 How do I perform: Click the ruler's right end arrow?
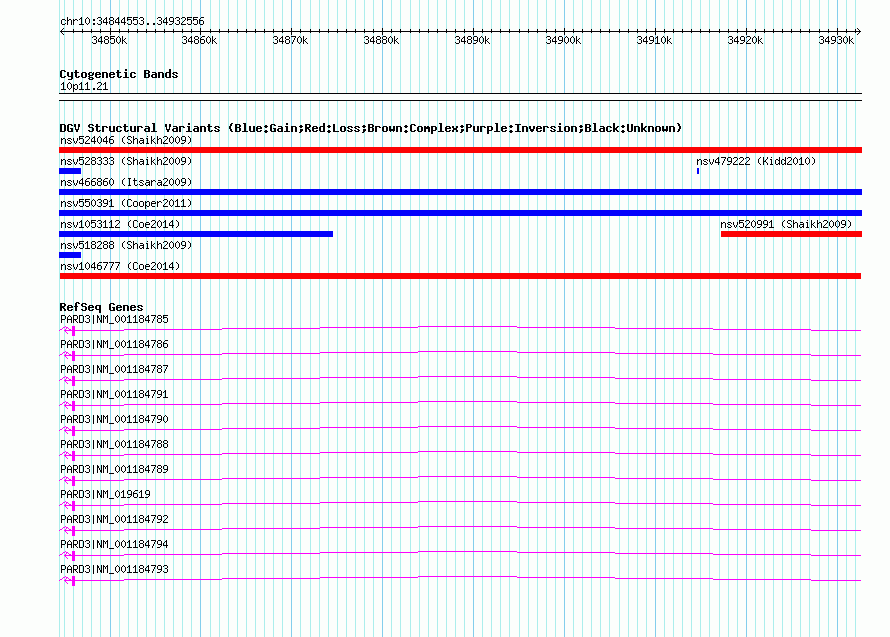click(x=859, y=31)
